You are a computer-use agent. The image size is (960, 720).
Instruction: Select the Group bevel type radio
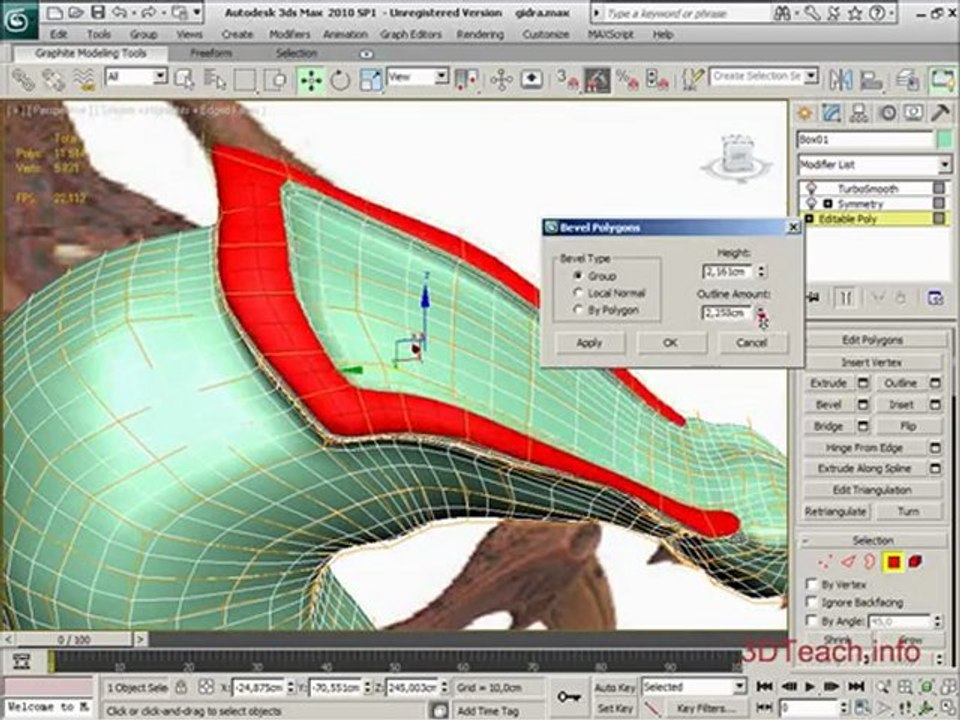577,276
